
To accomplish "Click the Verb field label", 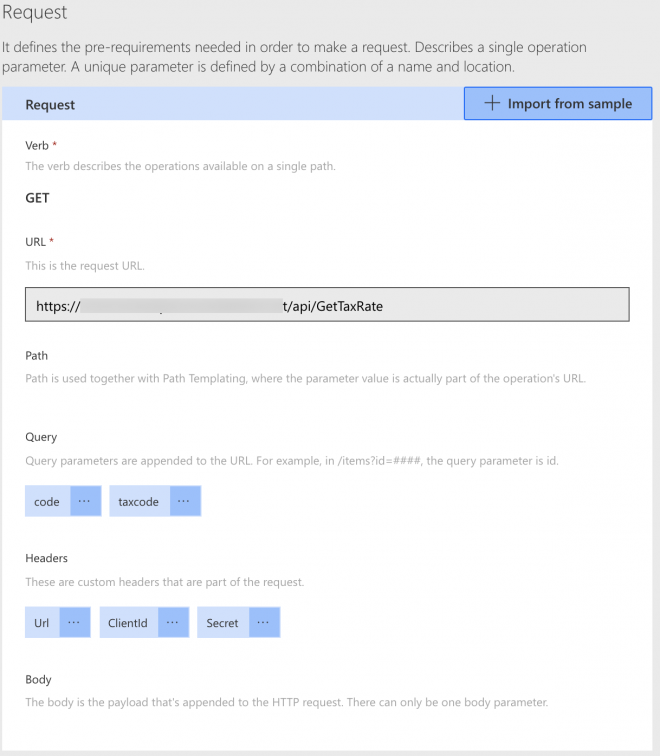I will pos(36,145).
